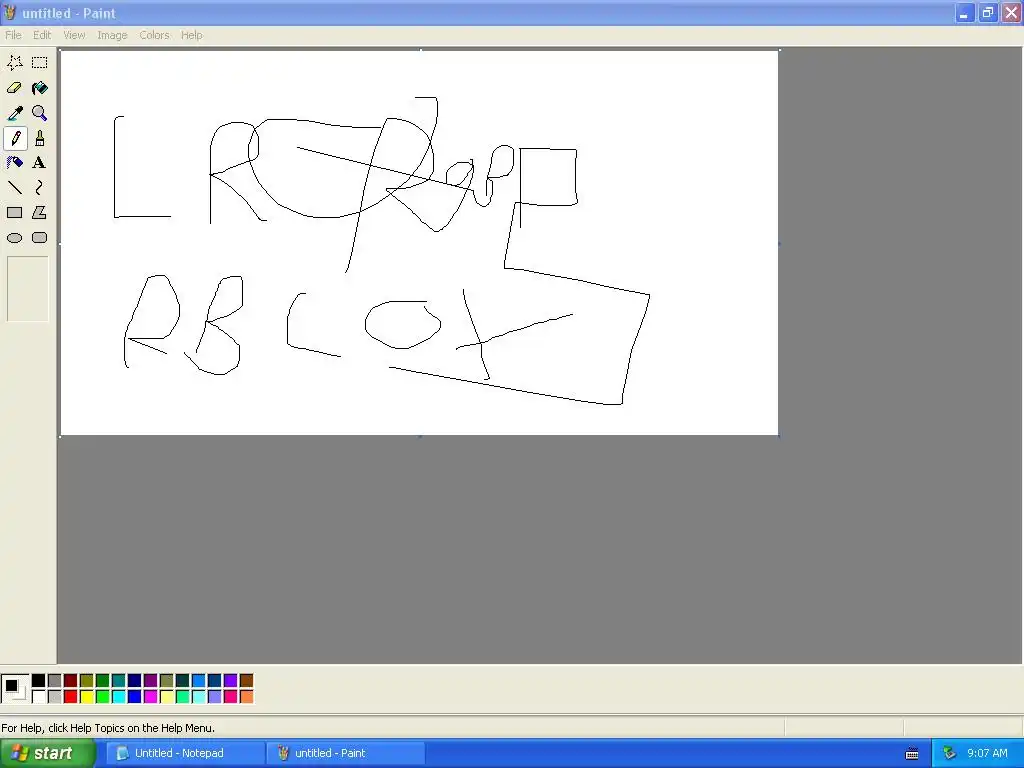Image resolution: width=1024 pixels, height=768 pixels.
Task: Open the Colors menu
Action: (154, 35)
